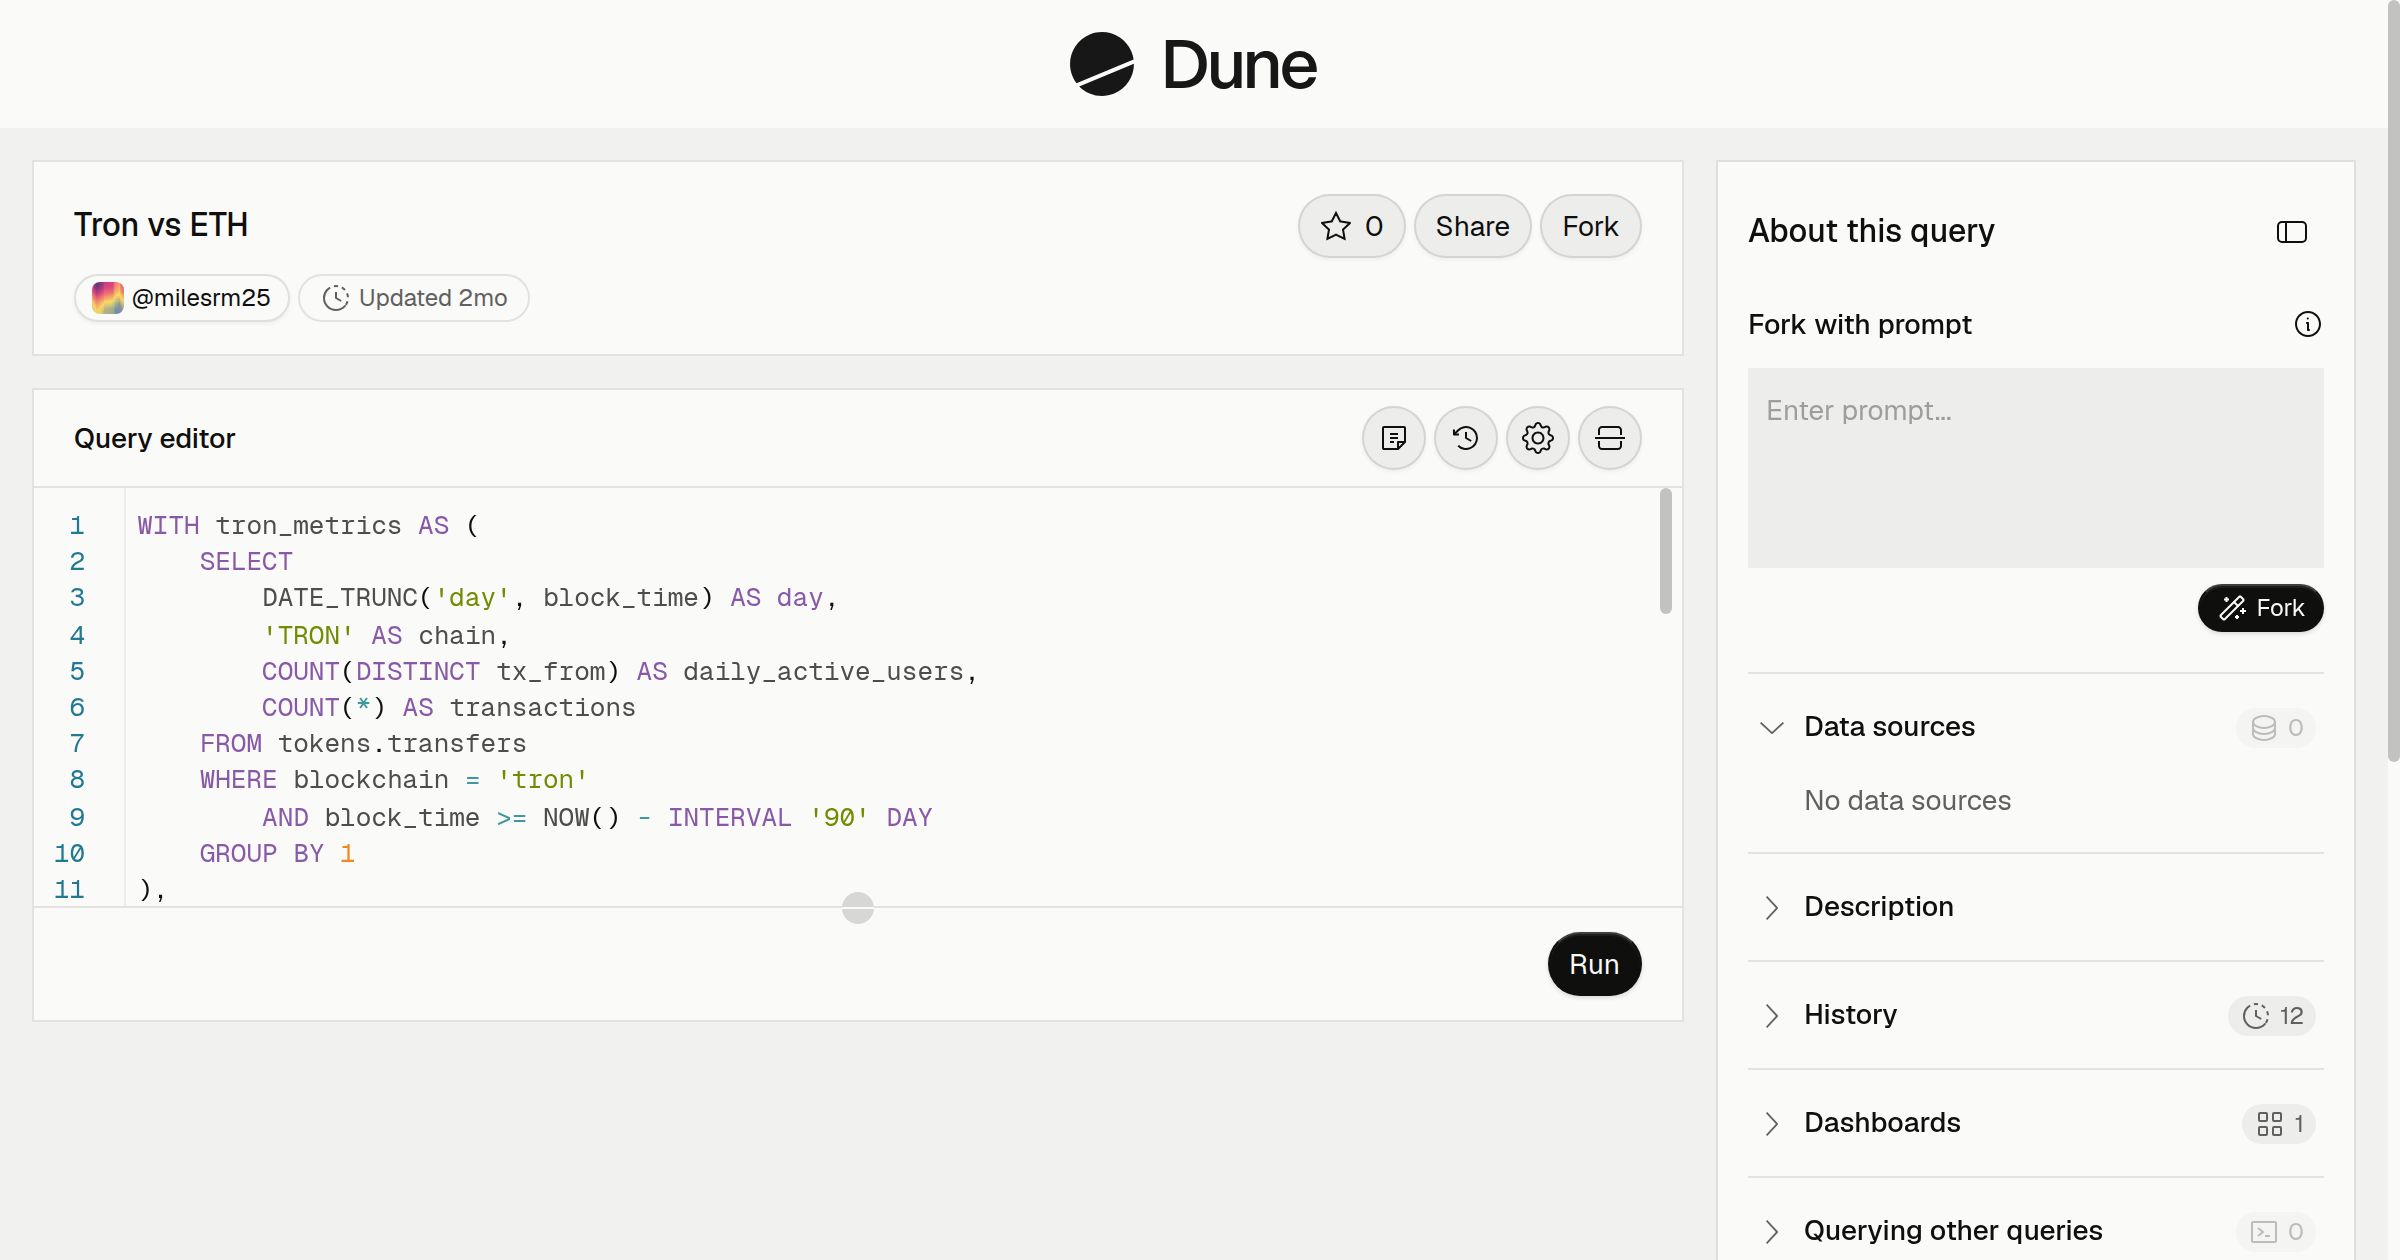The width and height of the screenshot is (2400, 1260).
Task: Click the Fork with prompt info icon
Action: click(x=2308, y=324)
